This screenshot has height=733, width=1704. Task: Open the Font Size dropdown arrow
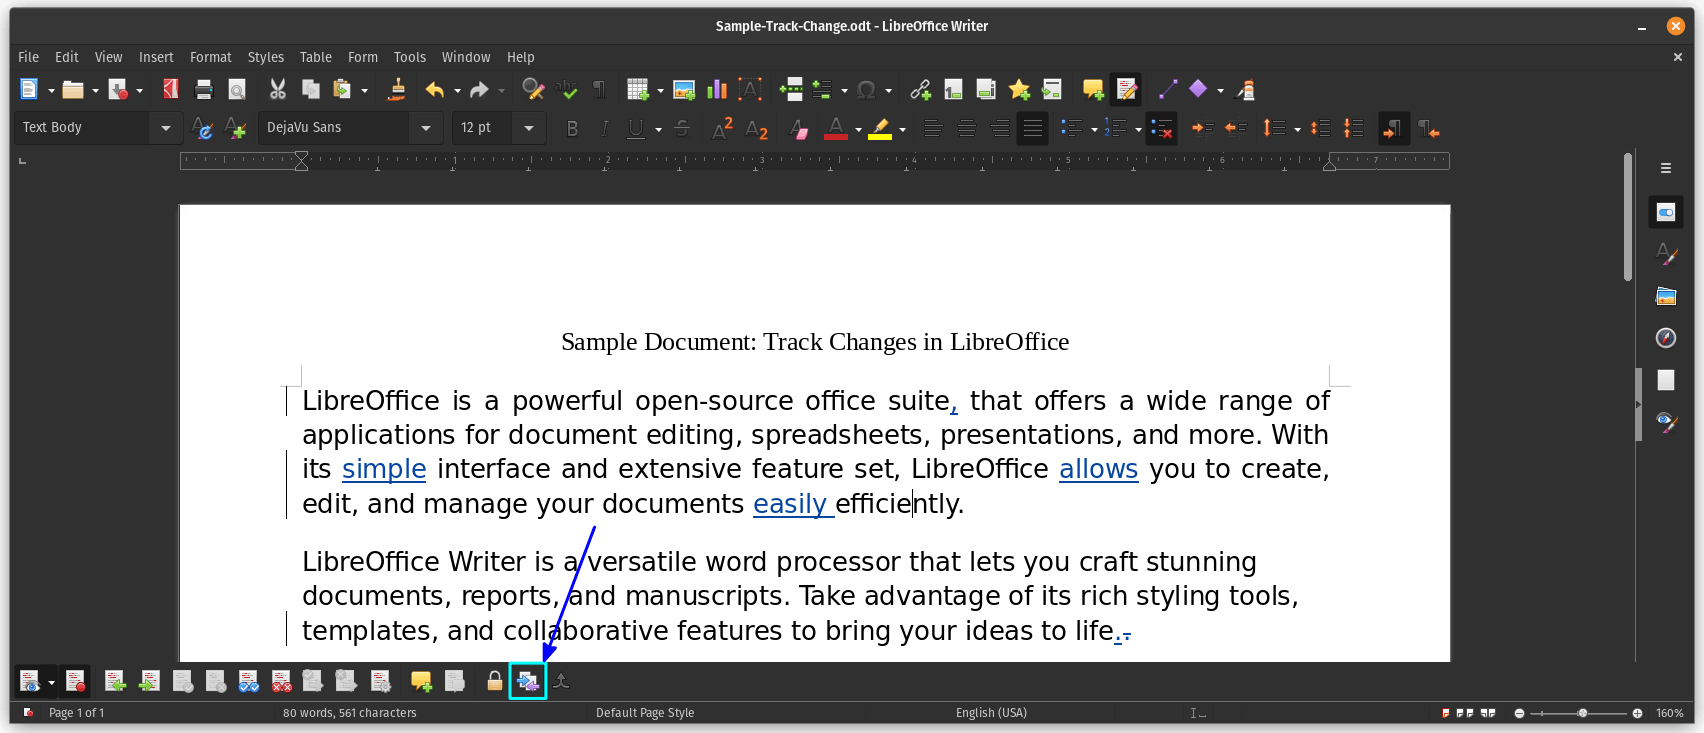pos(529,128)
